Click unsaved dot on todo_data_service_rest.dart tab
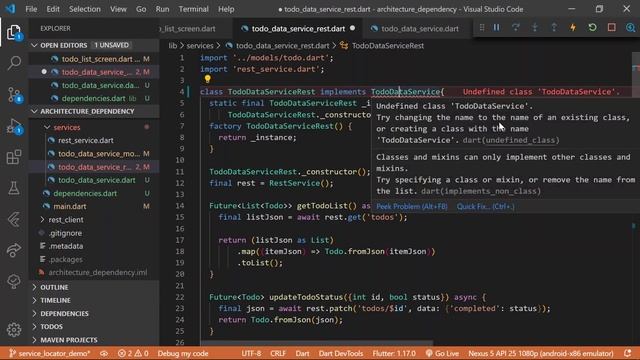 (353, 28)
